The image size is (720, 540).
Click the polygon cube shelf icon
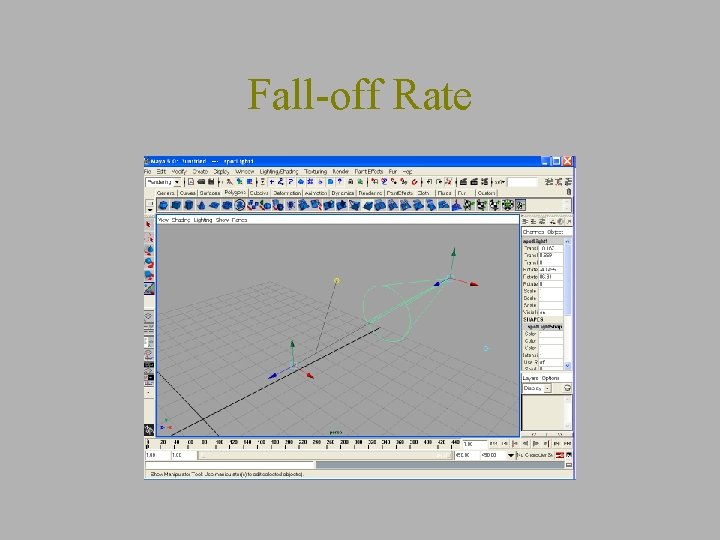(x=176, y=205)
